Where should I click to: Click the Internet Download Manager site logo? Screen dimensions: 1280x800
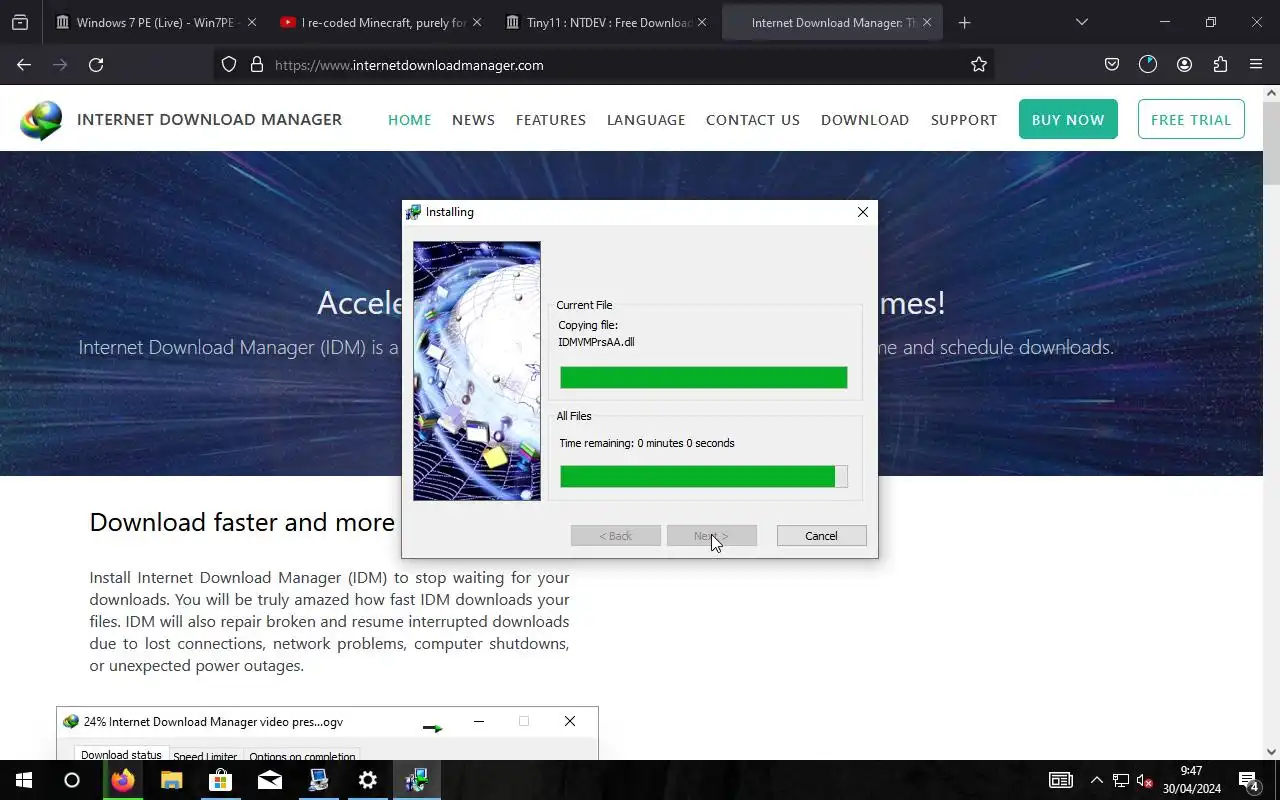click(181, 120)
